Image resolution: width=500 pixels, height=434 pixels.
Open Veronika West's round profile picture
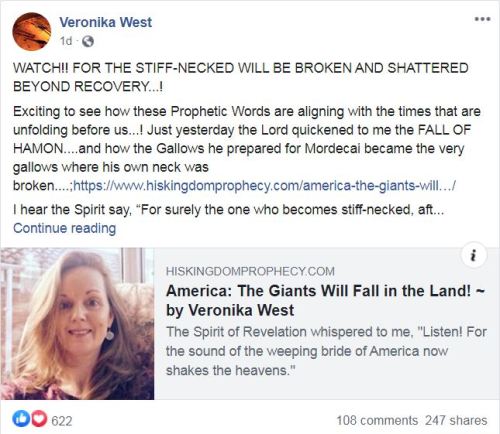(x=32, y=32)
